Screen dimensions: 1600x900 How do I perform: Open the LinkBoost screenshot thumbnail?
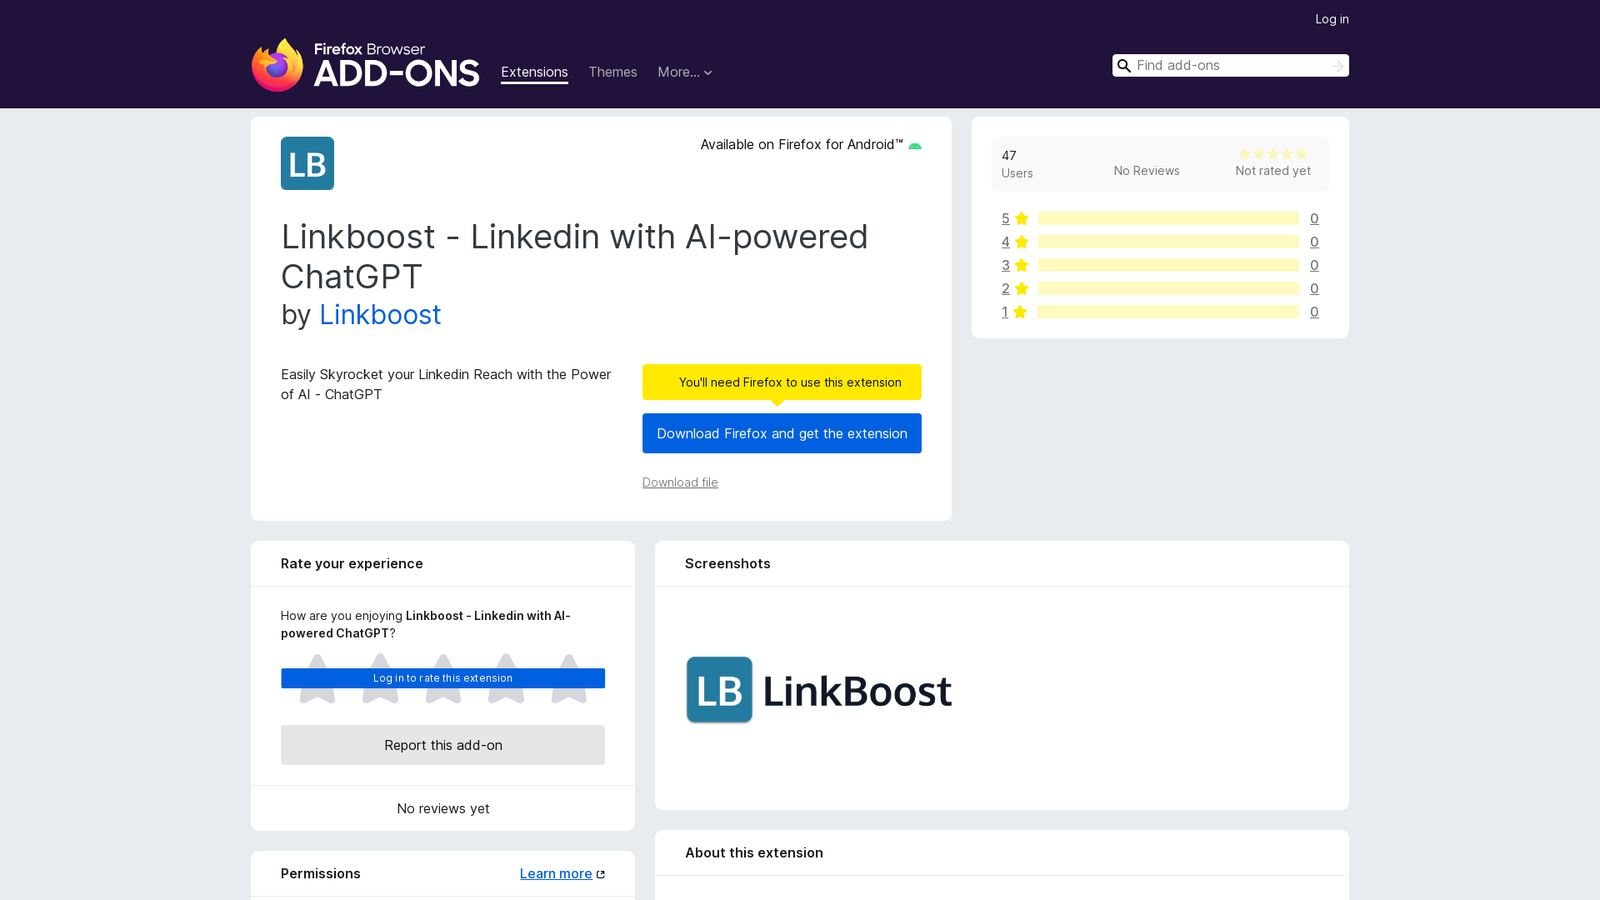(x=819, y=690)
